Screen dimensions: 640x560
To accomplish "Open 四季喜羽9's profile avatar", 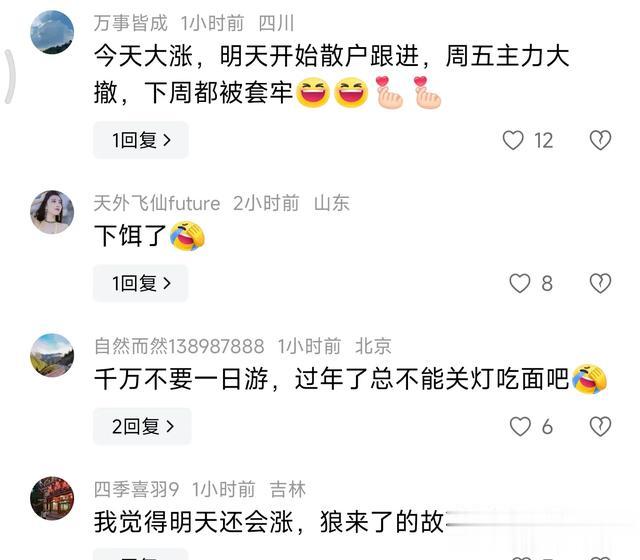I will pyautogui.click(x=52, y=498).
